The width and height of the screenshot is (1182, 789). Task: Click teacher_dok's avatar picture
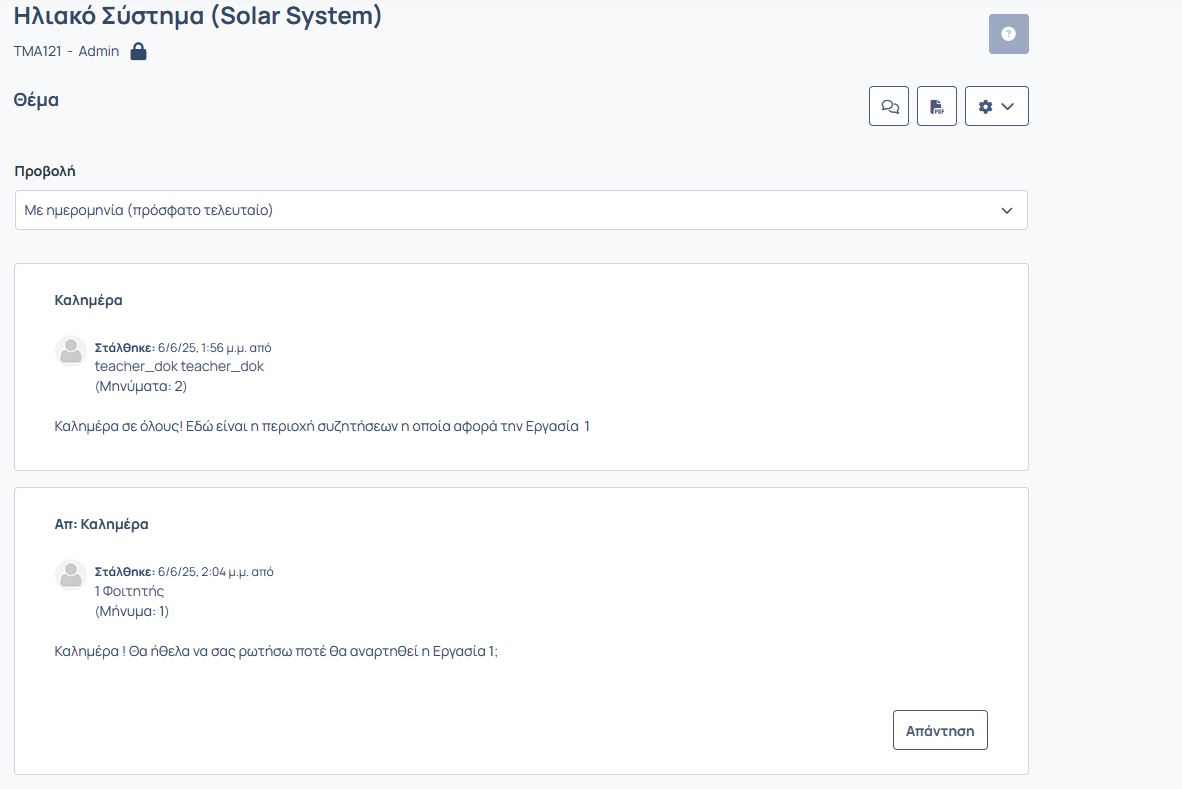point(71,351)
